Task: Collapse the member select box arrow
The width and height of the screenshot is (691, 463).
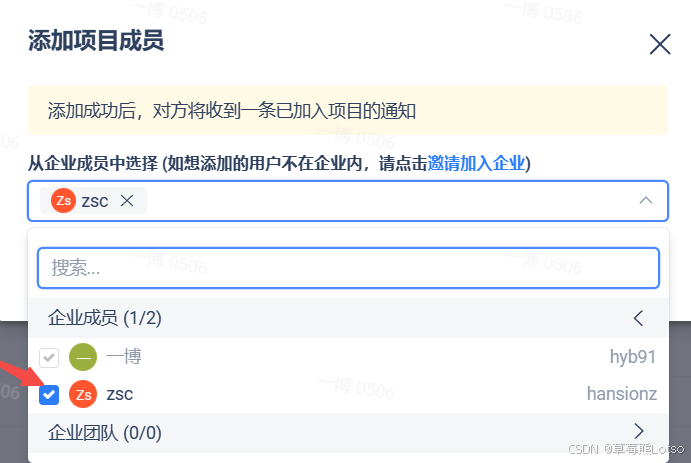Action: click(x=646, y=200)
